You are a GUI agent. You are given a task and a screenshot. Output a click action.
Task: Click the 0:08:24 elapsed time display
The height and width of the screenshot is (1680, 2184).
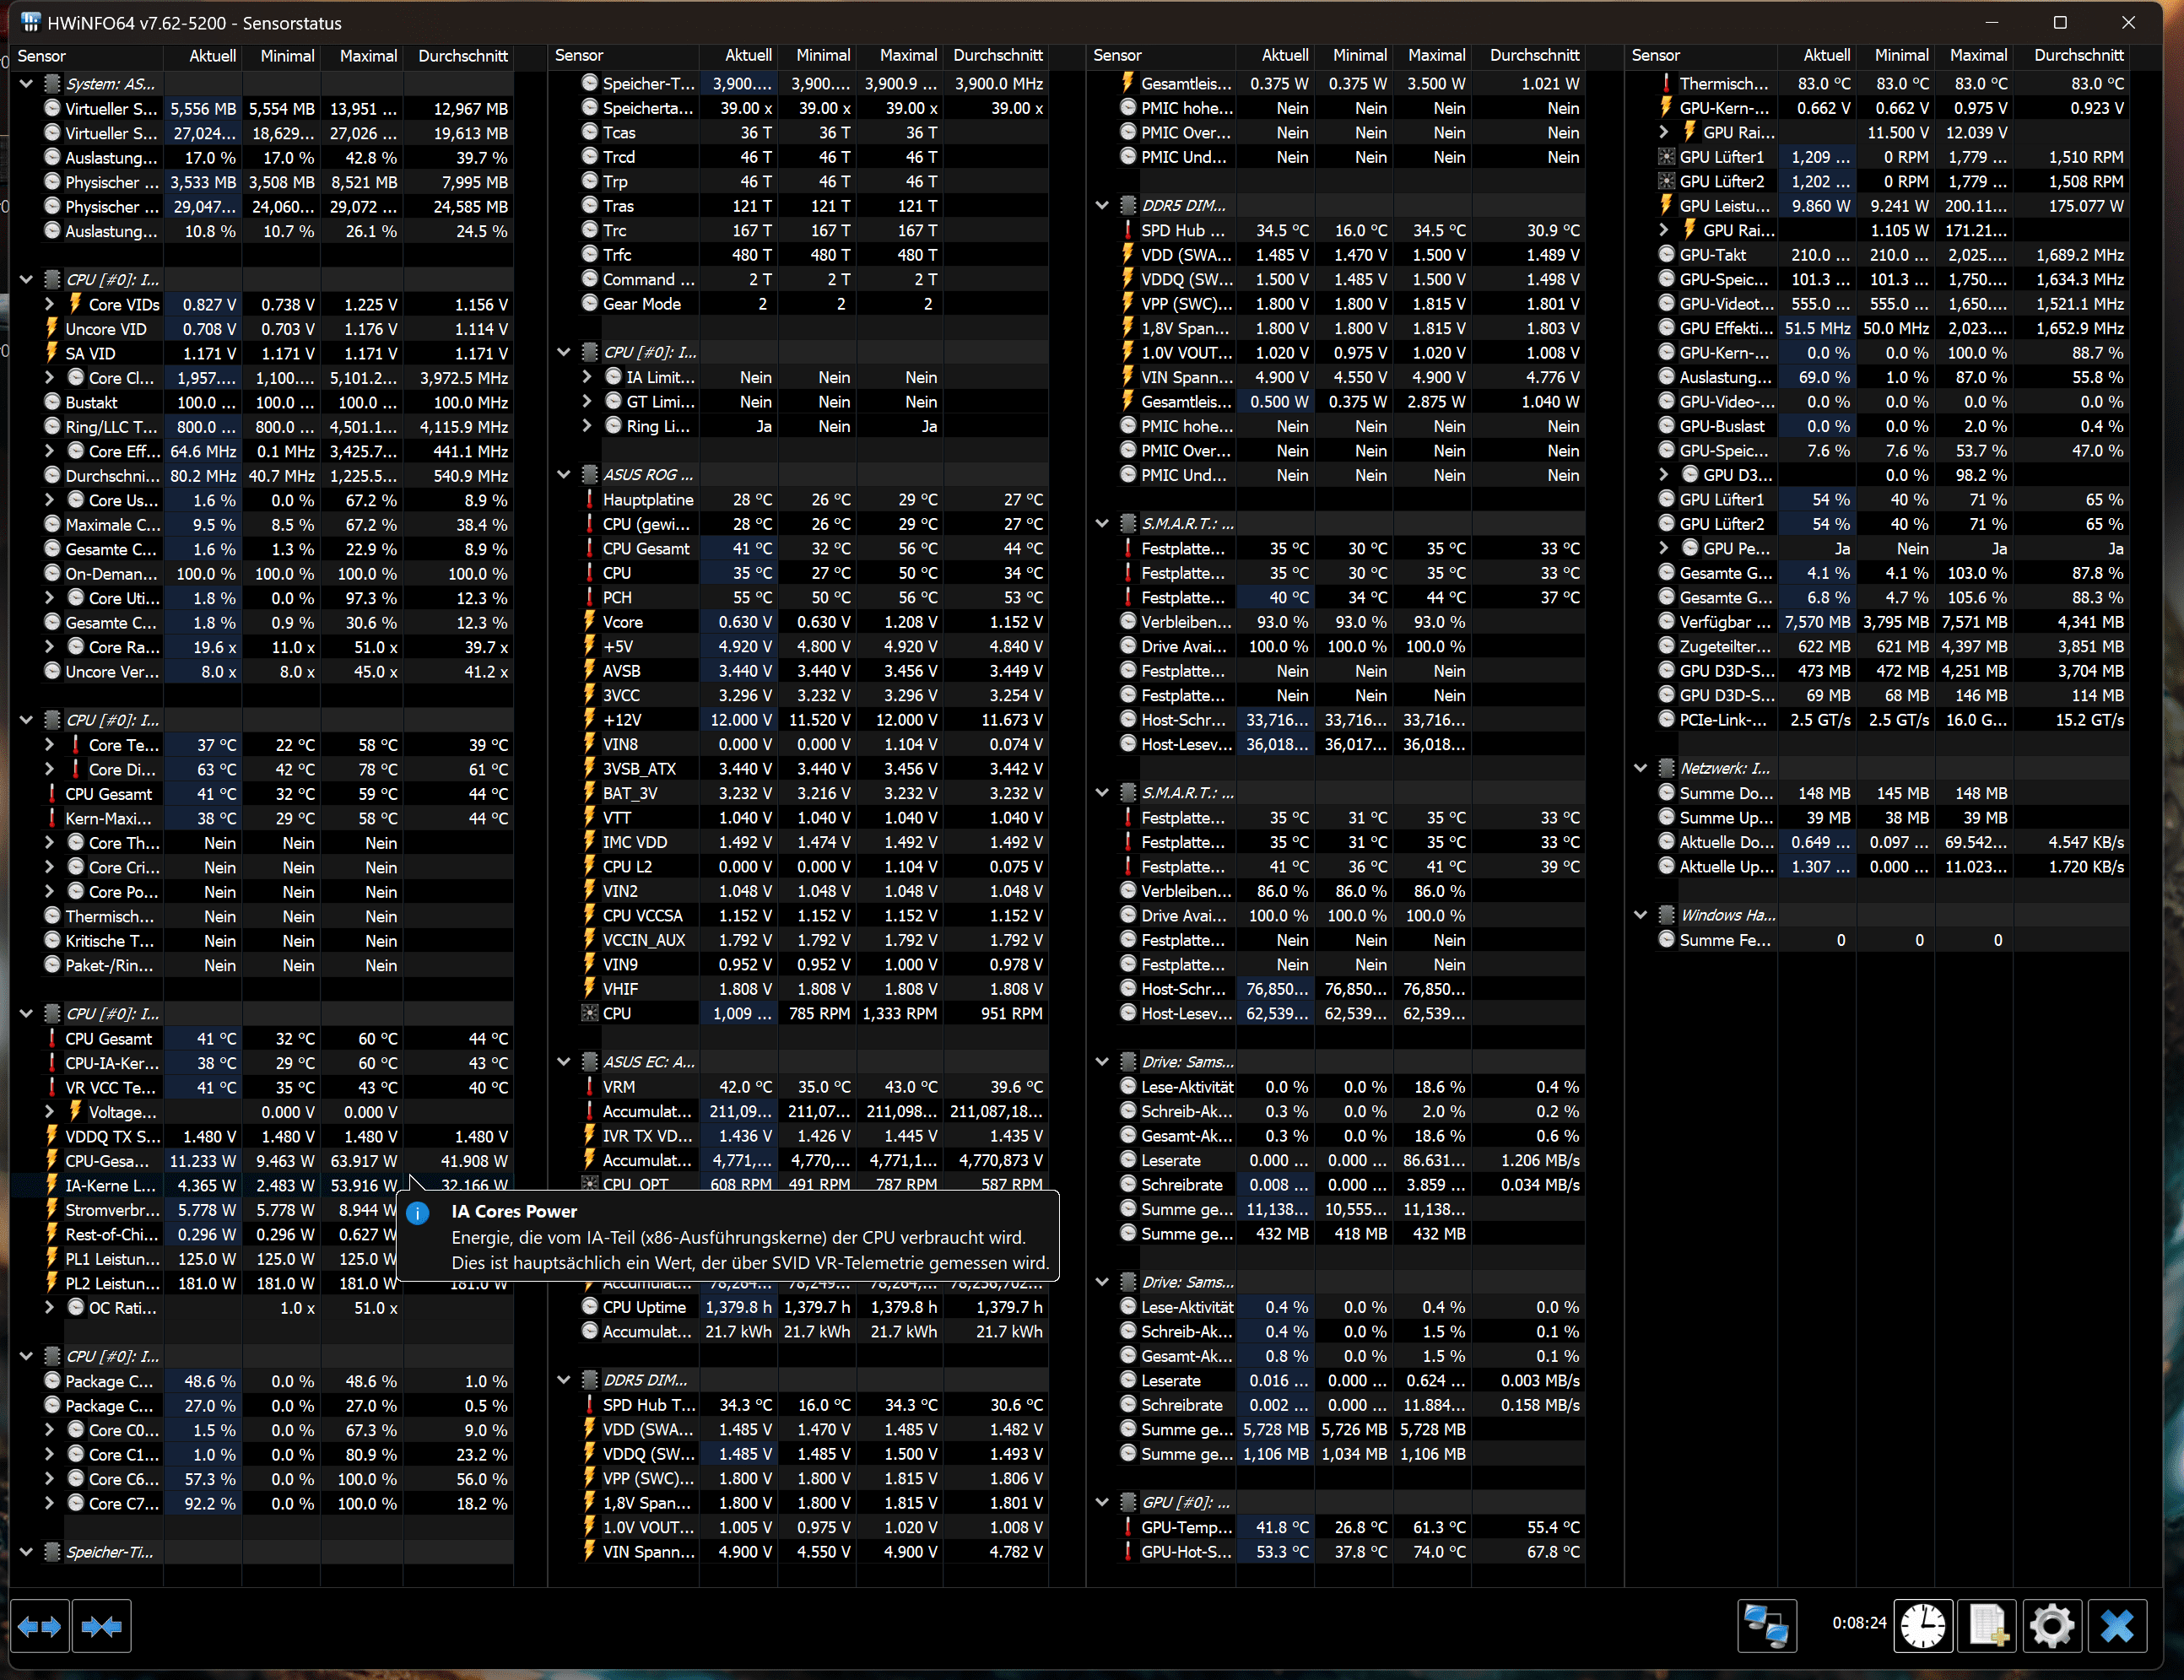coord(1858,1623)
